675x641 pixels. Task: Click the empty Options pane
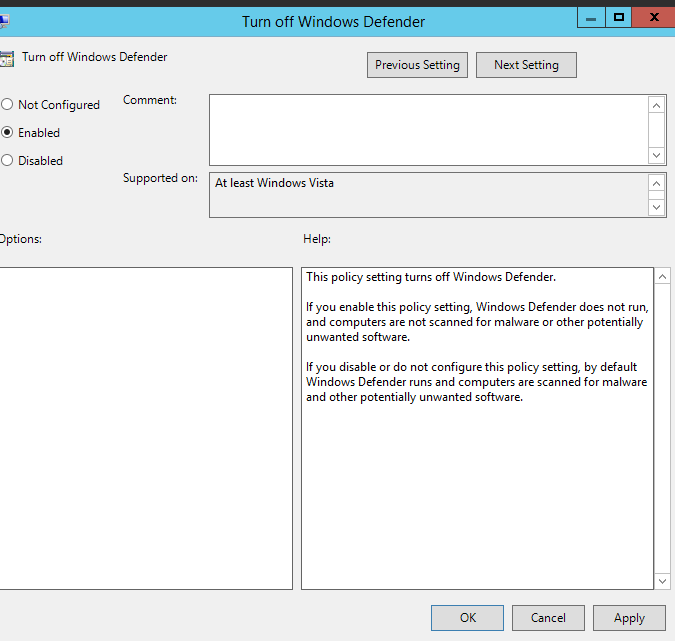point(146,428)
